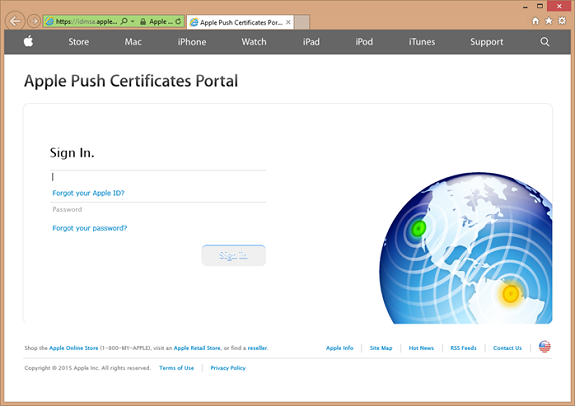
Task: Click the reseller footer link
Action: (x=257, y=348)
